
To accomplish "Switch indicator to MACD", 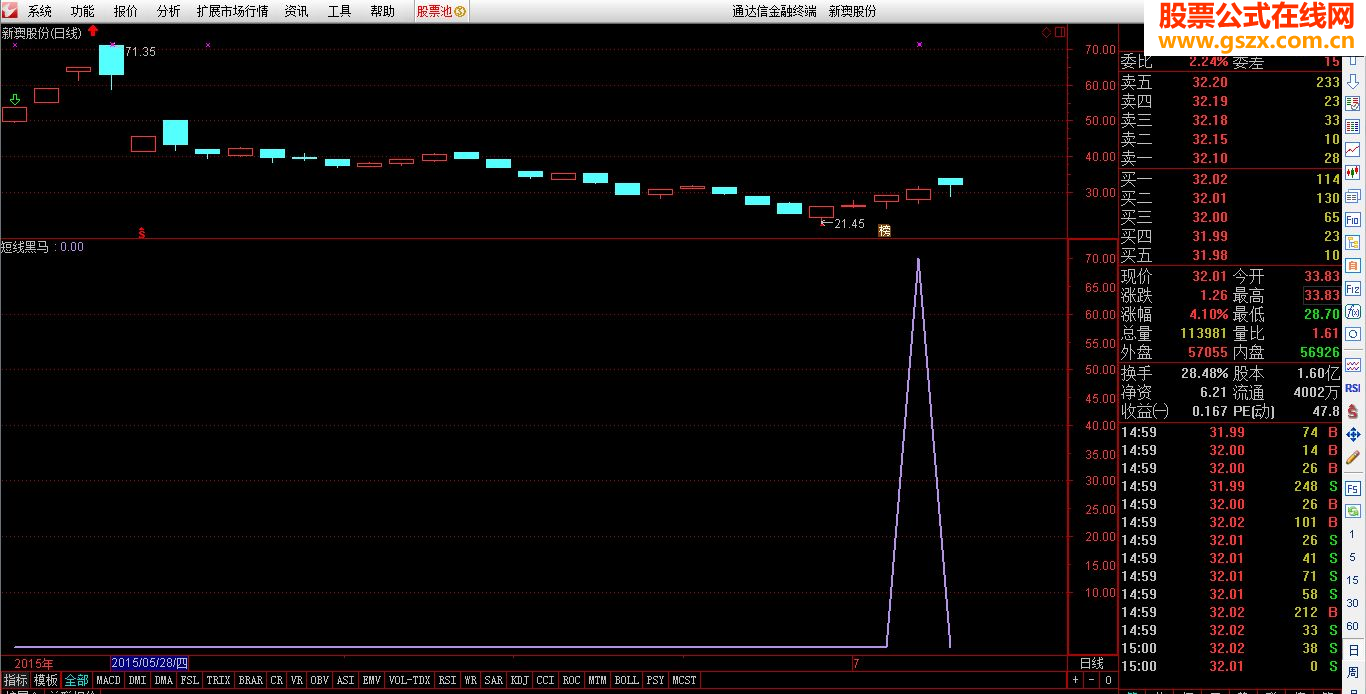I will pos(108,680).
